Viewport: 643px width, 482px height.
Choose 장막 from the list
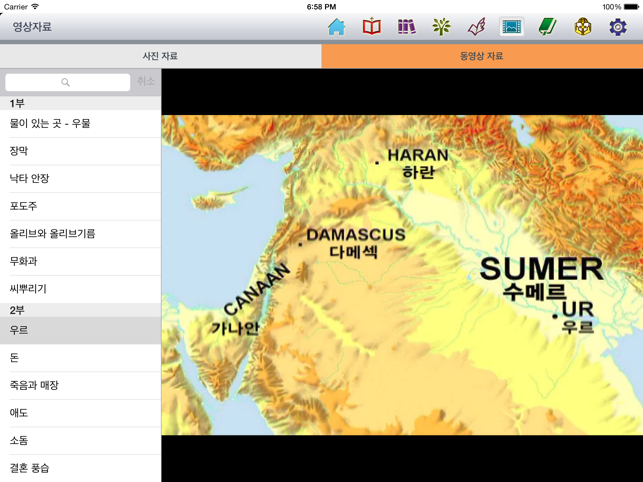[80, 151]
